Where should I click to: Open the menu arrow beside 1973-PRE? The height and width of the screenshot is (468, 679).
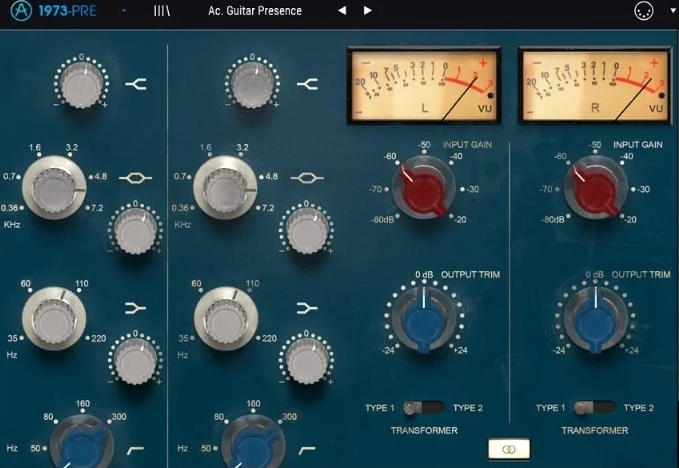pyautogui.click(x=123, y=11)
